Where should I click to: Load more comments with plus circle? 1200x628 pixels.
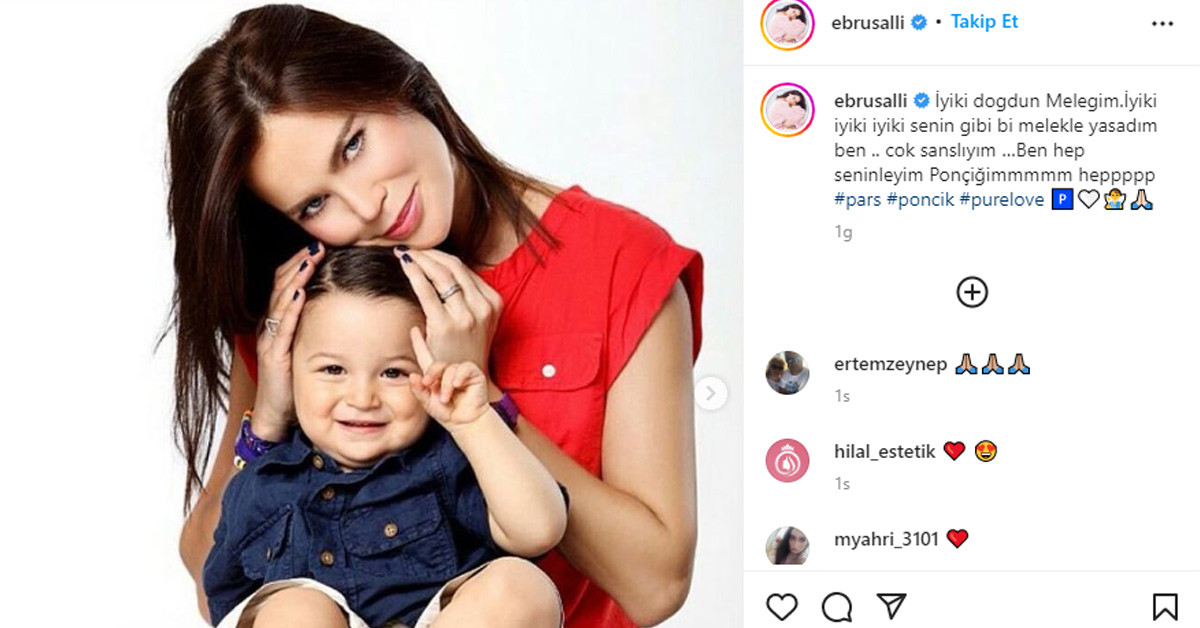[972, 292]
